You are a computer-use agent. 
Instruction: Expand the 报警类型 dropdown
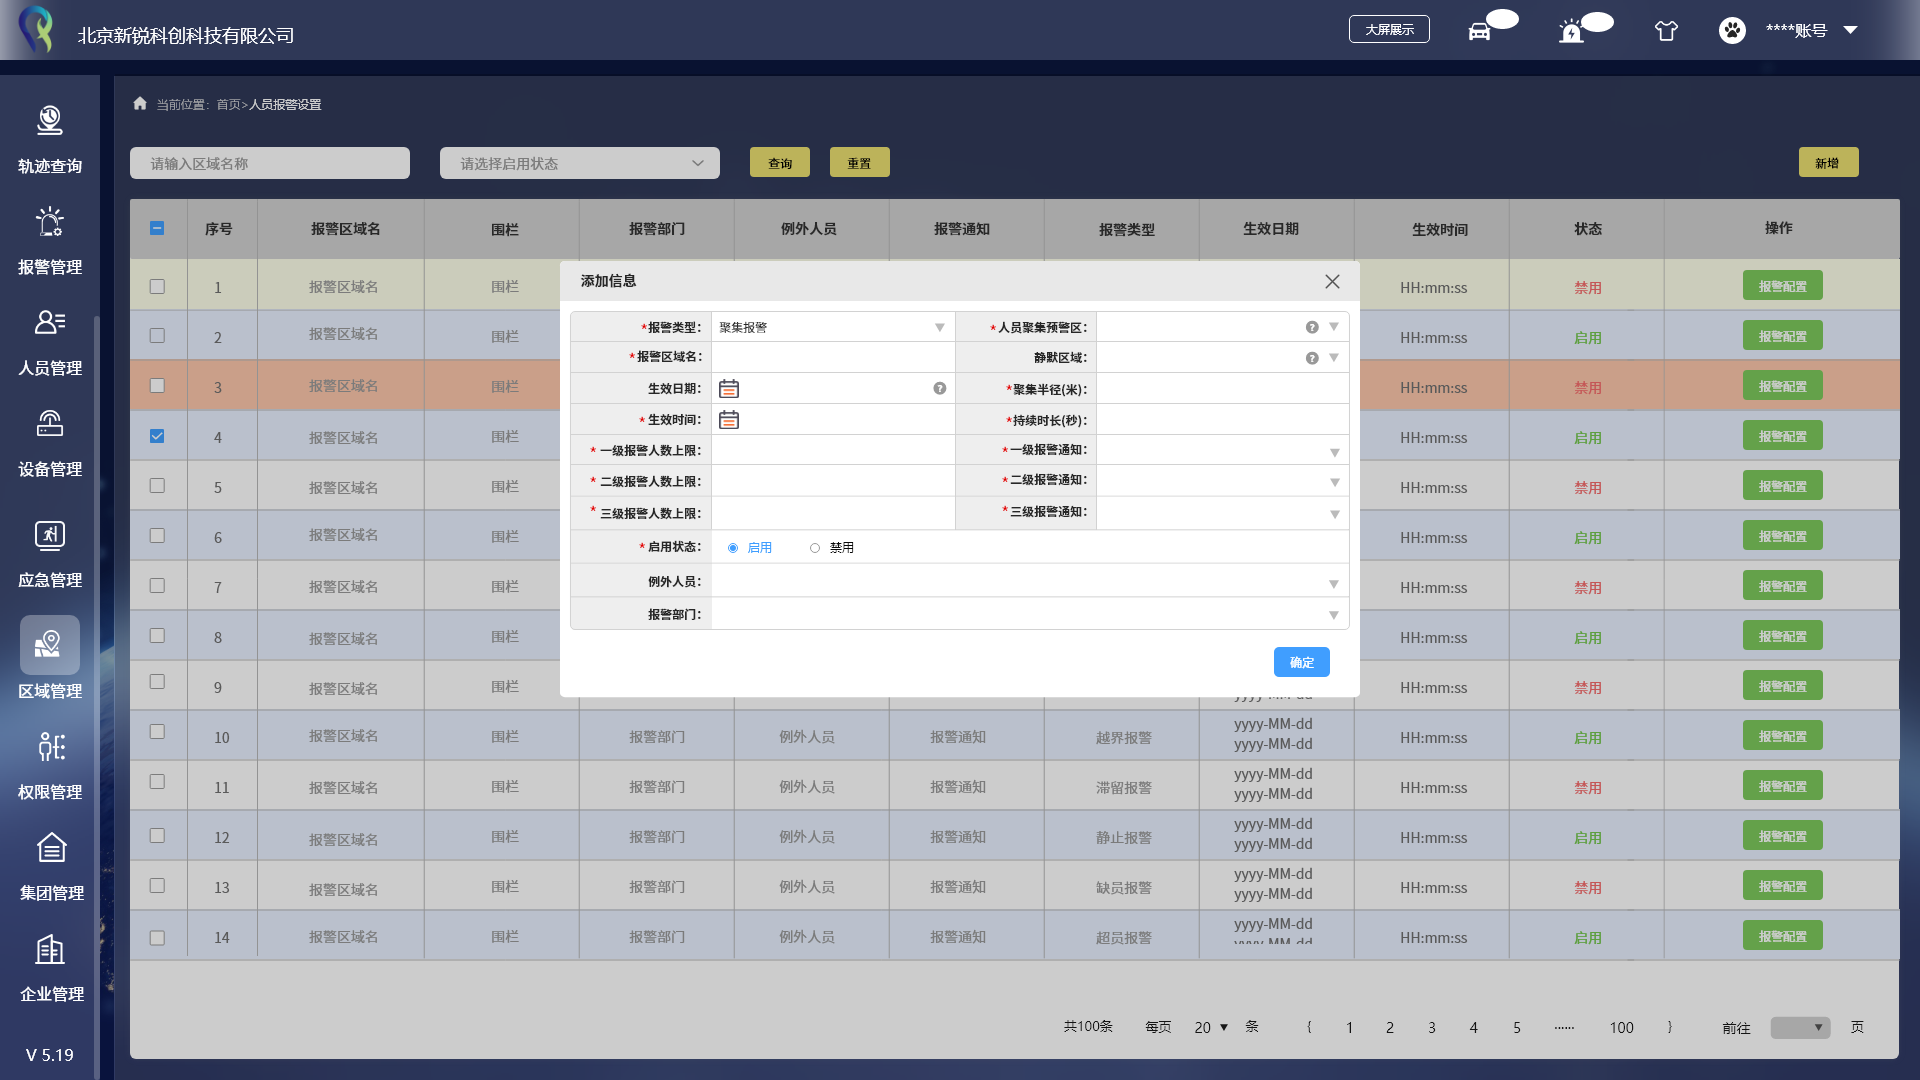coord(939,327)
